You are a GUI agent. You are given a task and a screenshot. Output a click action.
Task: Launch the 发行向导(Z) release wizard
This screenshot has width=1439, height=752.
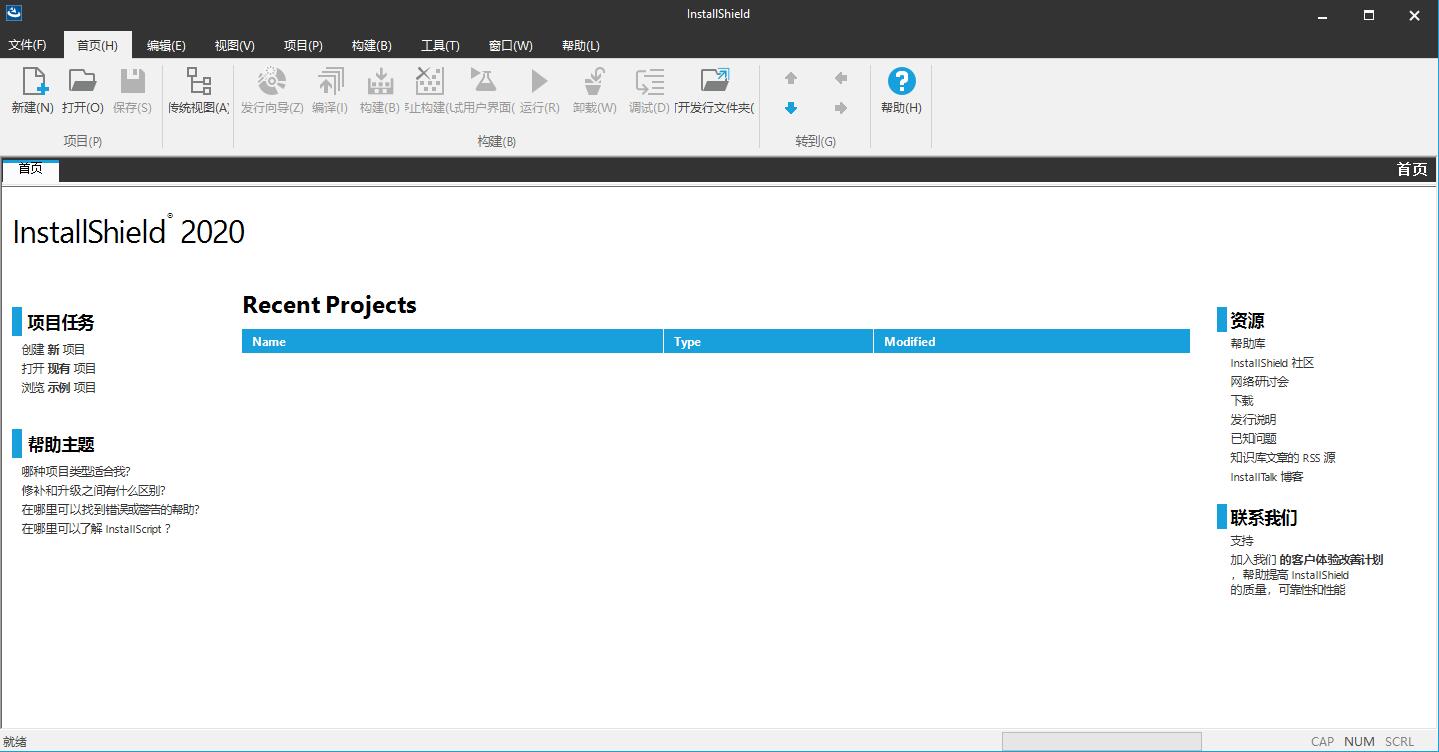point(271,81)
